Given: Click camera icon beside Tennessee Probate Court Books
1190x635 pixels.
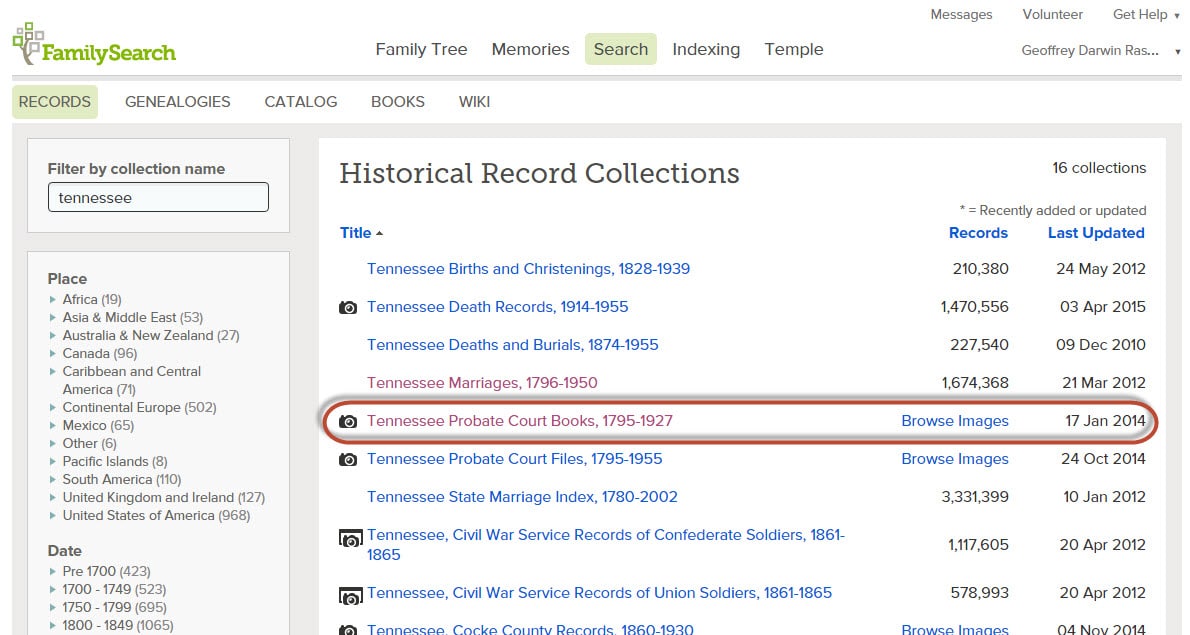Looking at the screenshot, I should [x=348, y=421].
